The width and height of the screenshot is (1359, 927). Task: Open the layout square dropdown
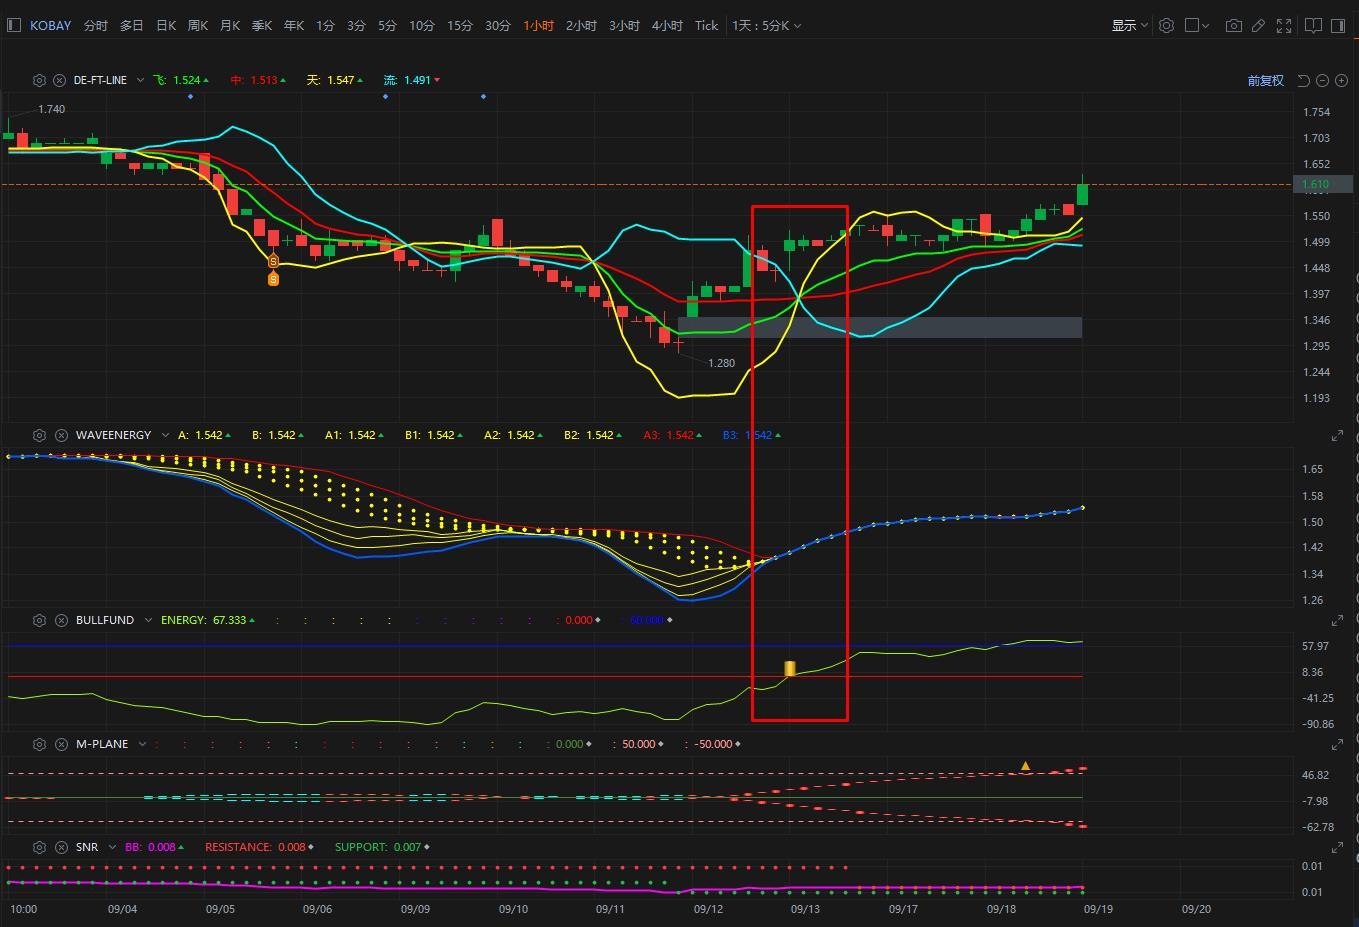click(1197, 25)
